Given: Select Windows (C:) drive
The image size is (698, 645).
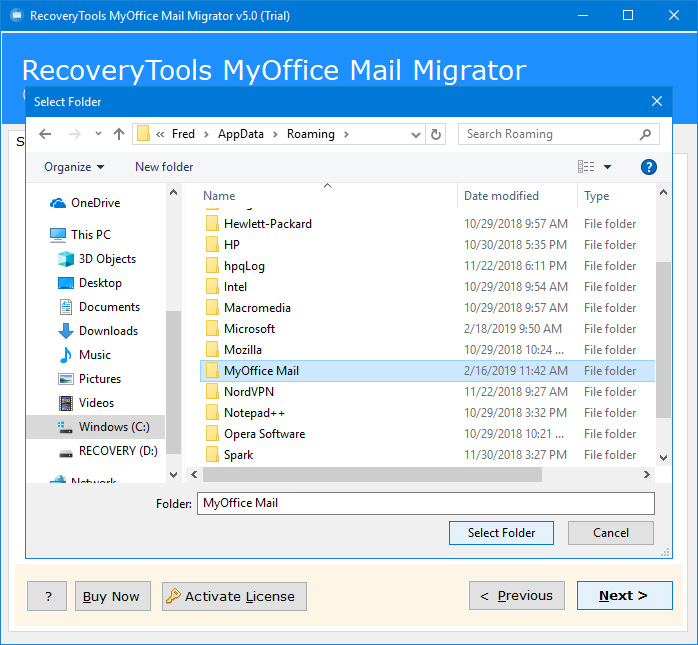Looking at the screenshot, I should (96, 427).
